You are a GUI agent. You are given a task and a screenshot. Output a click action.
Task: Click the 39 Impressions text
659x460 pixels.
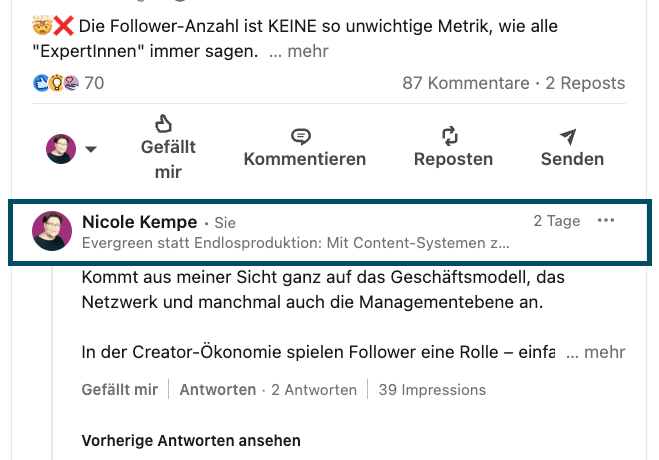[x=431, y=390]
